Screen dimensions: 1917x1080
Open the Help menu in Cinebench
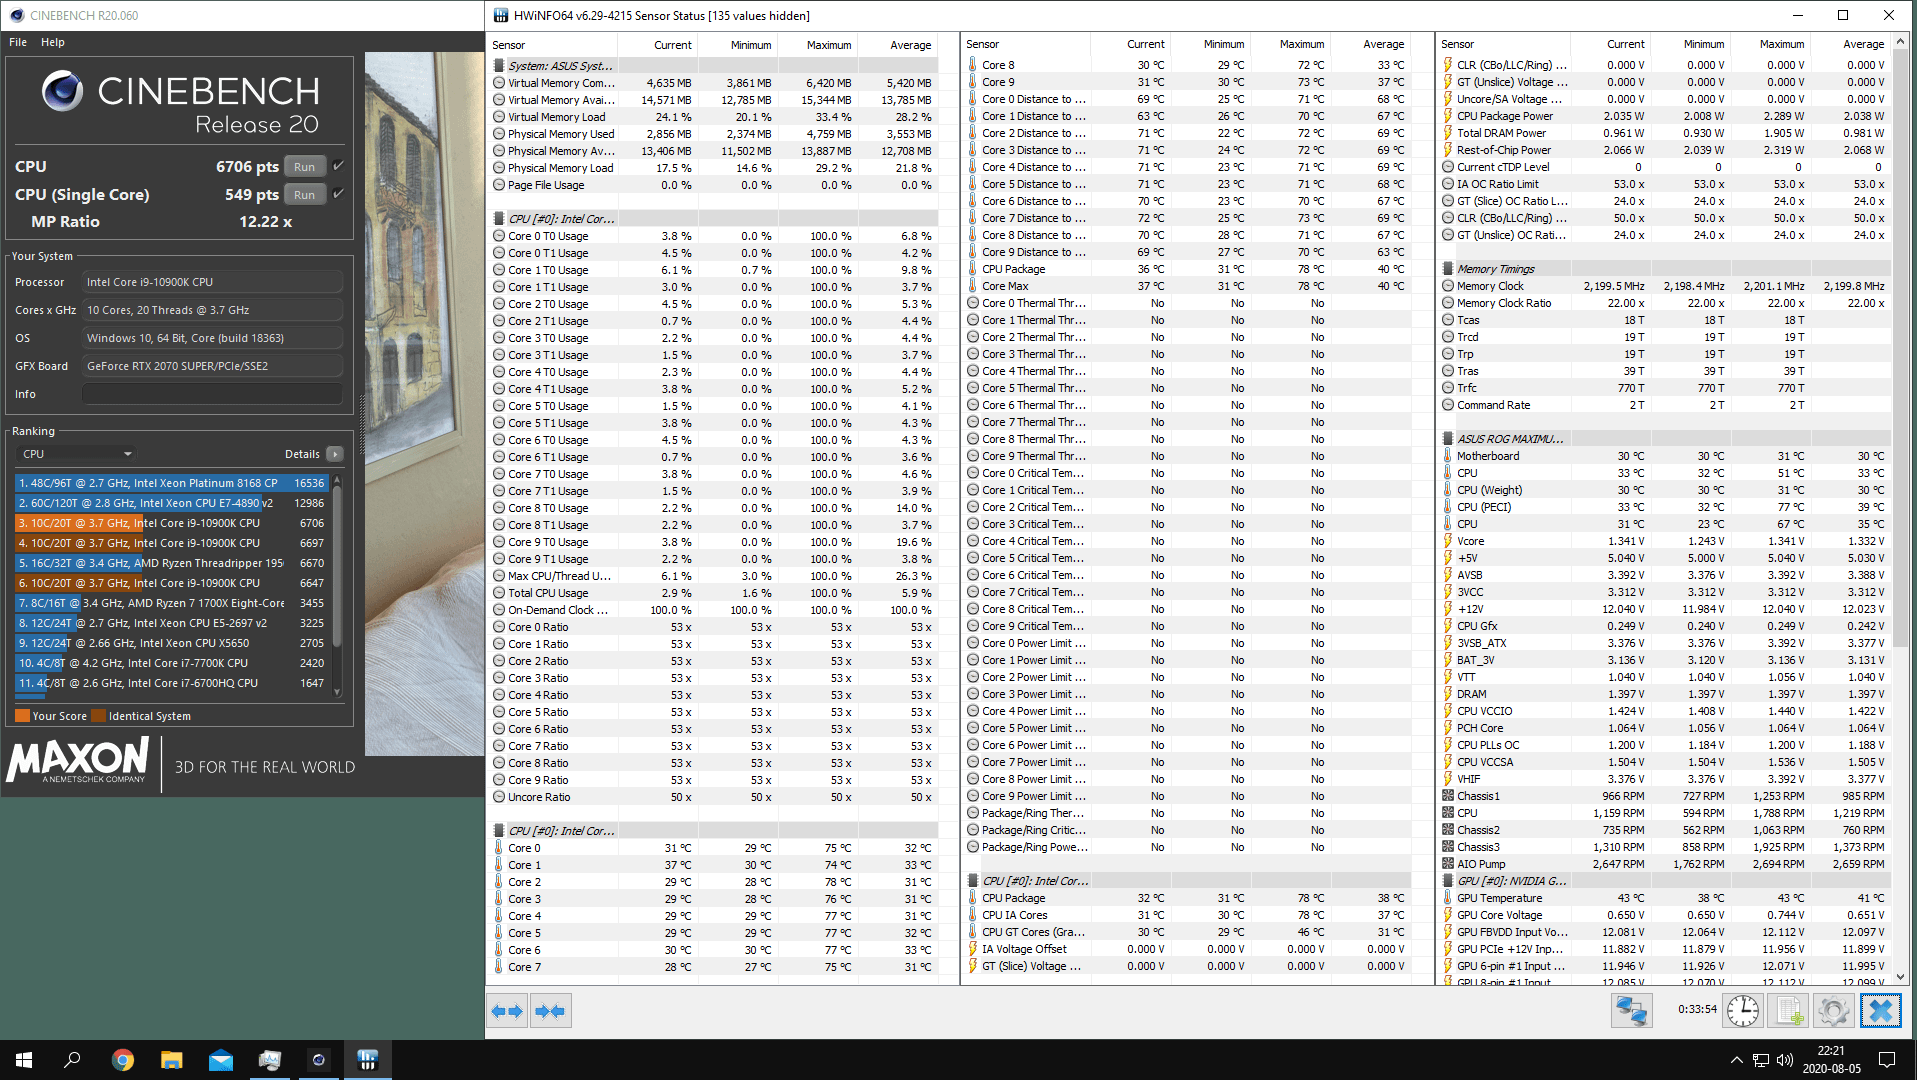[x=53, y=42]
